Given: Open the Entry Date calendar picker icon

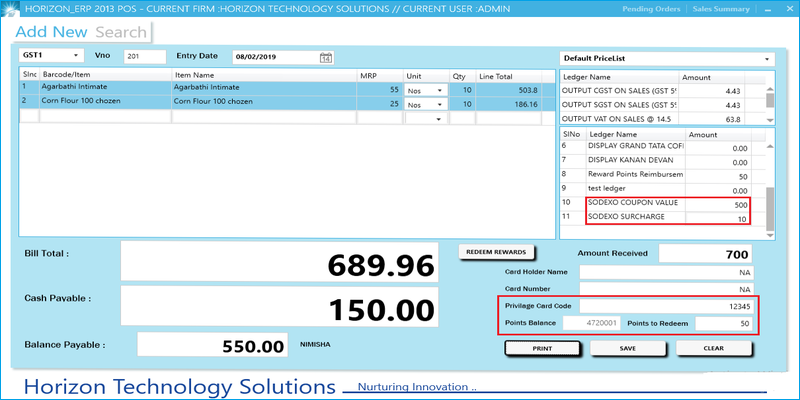Looking at the screenshot, I should click(x=326, y=58).
